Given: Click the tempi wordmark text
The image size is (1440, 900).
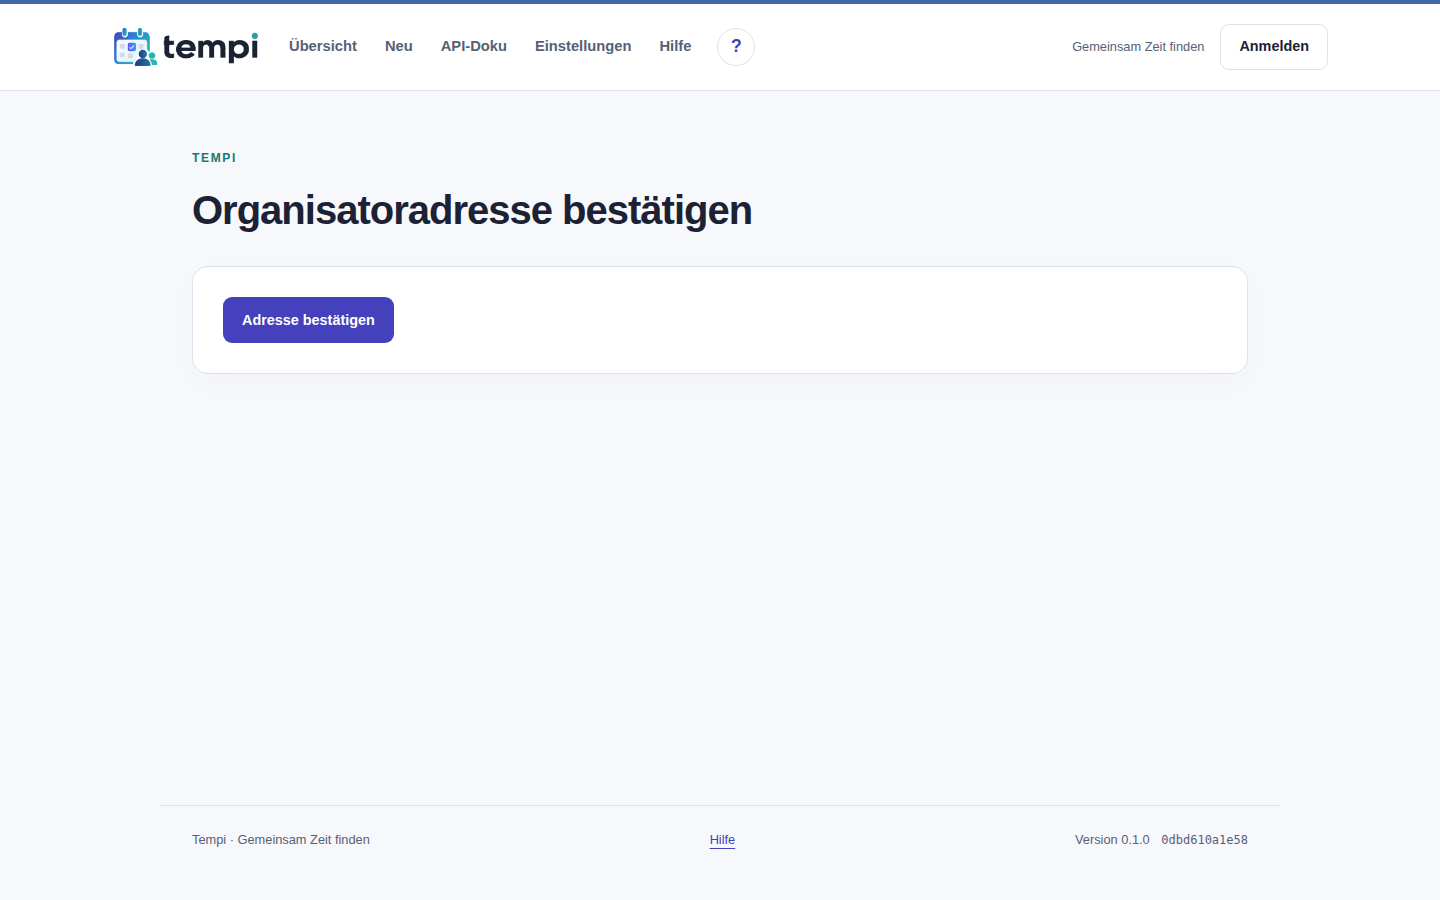Looking at the screenshot, I should [211, 47].
